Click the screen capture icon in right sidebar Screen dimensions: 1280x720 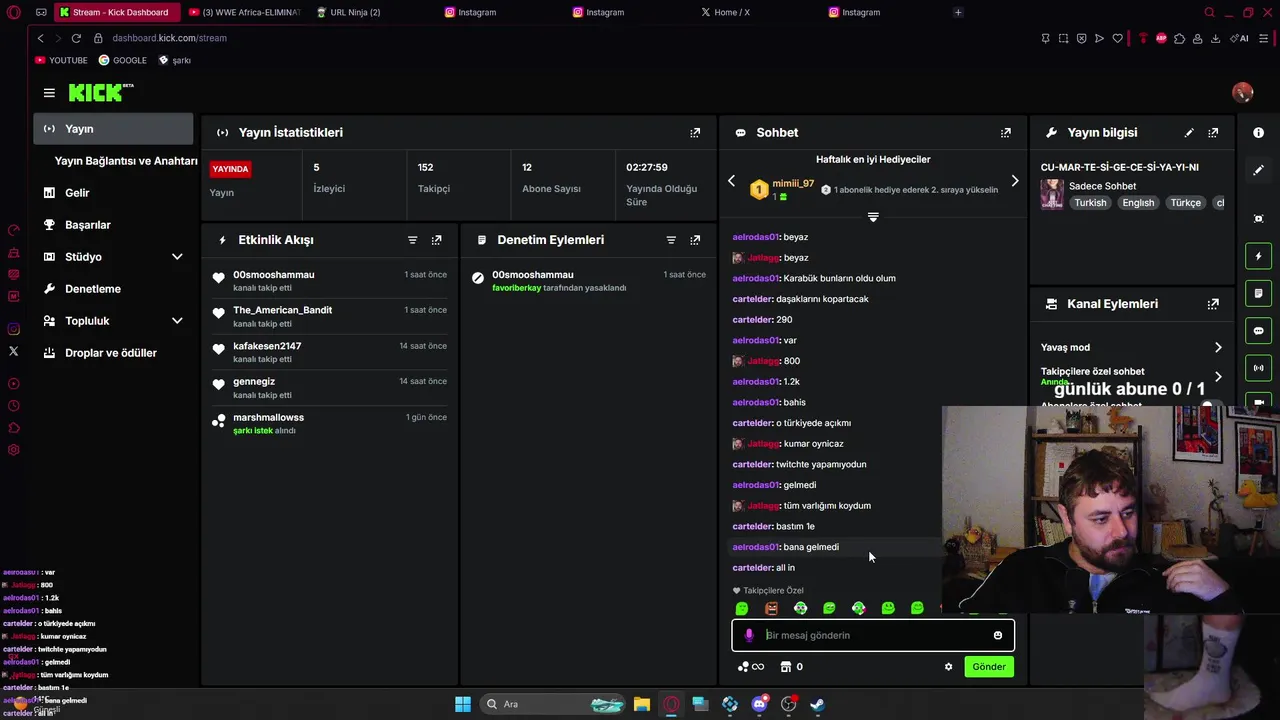click(1258, 219)
